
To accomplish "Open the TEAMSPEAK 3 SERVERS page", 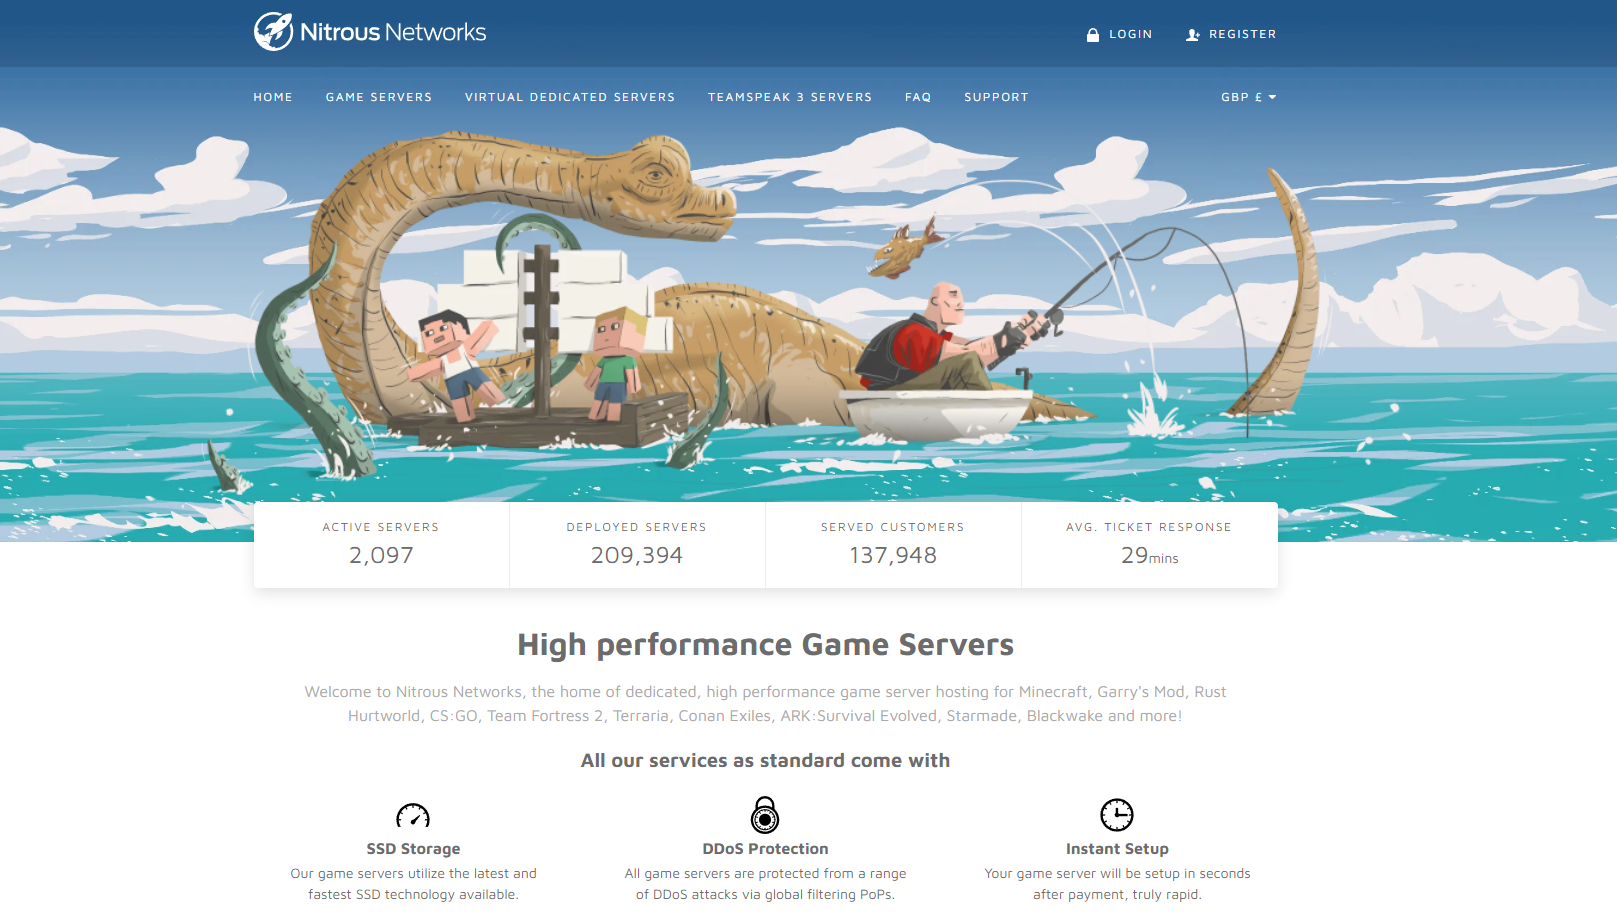I will click(x=790, y=97).
